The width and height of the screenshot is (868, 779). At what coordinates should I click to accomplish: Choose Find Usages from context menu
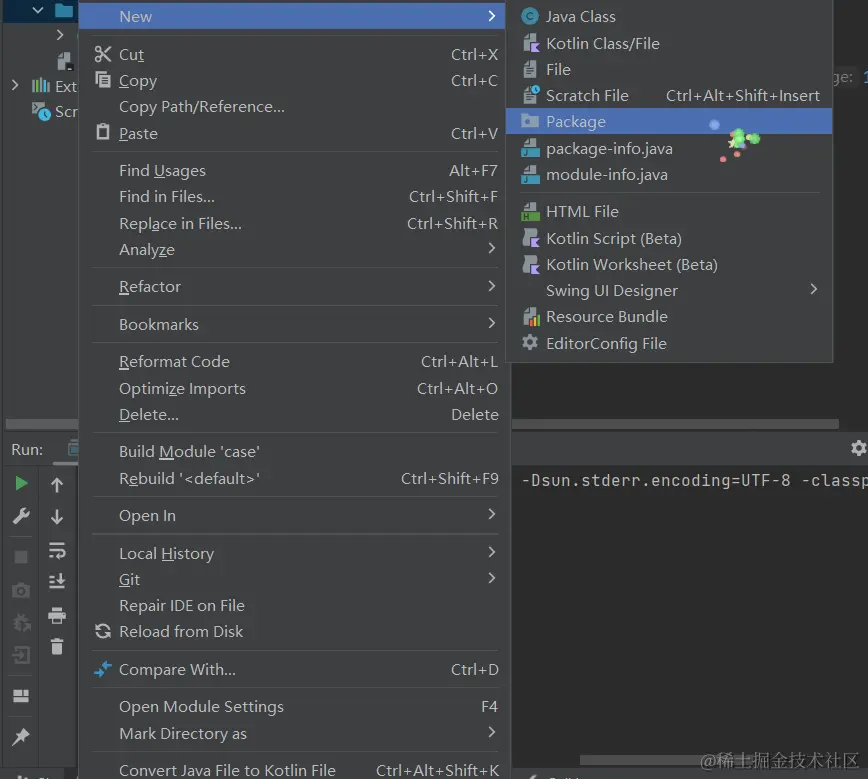click(296, 171)
